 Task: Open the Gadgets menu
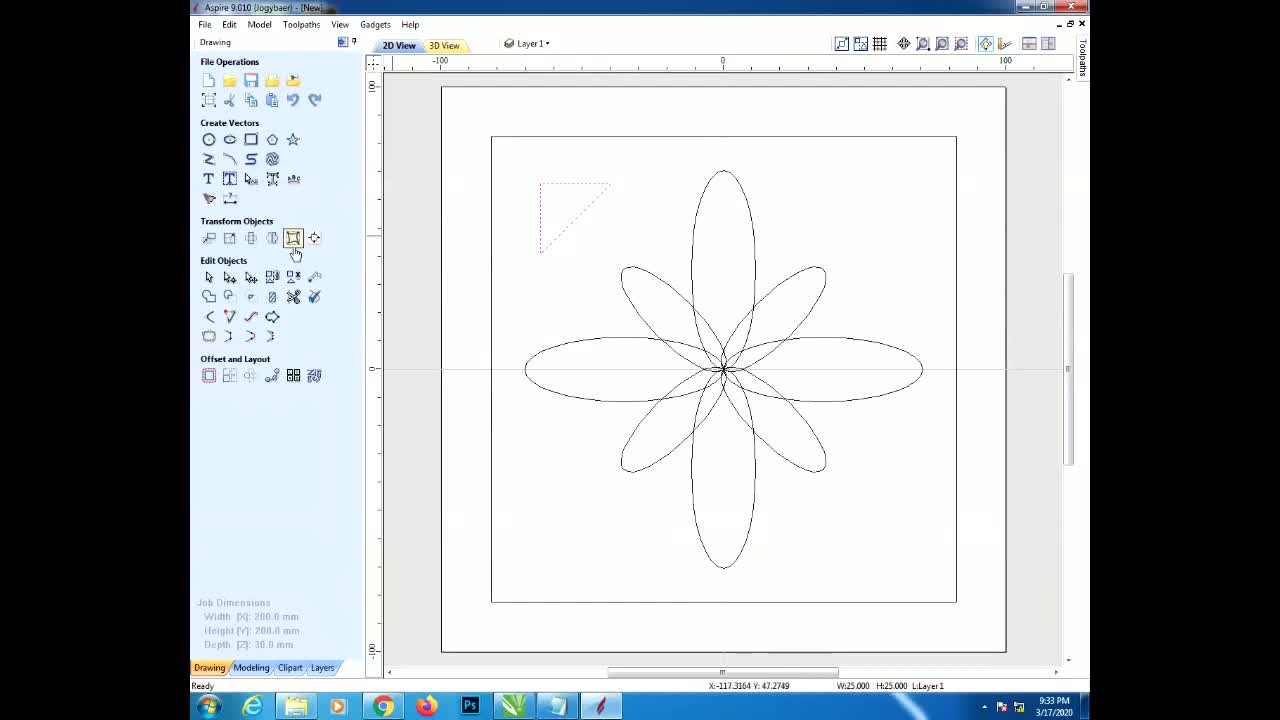(x=375, y=25)
